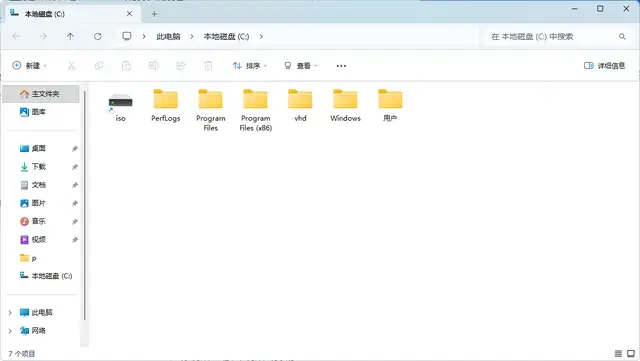Select the Program Files folder
The width and height of the screenshot is (640, 361).
[x=211, y=110]
